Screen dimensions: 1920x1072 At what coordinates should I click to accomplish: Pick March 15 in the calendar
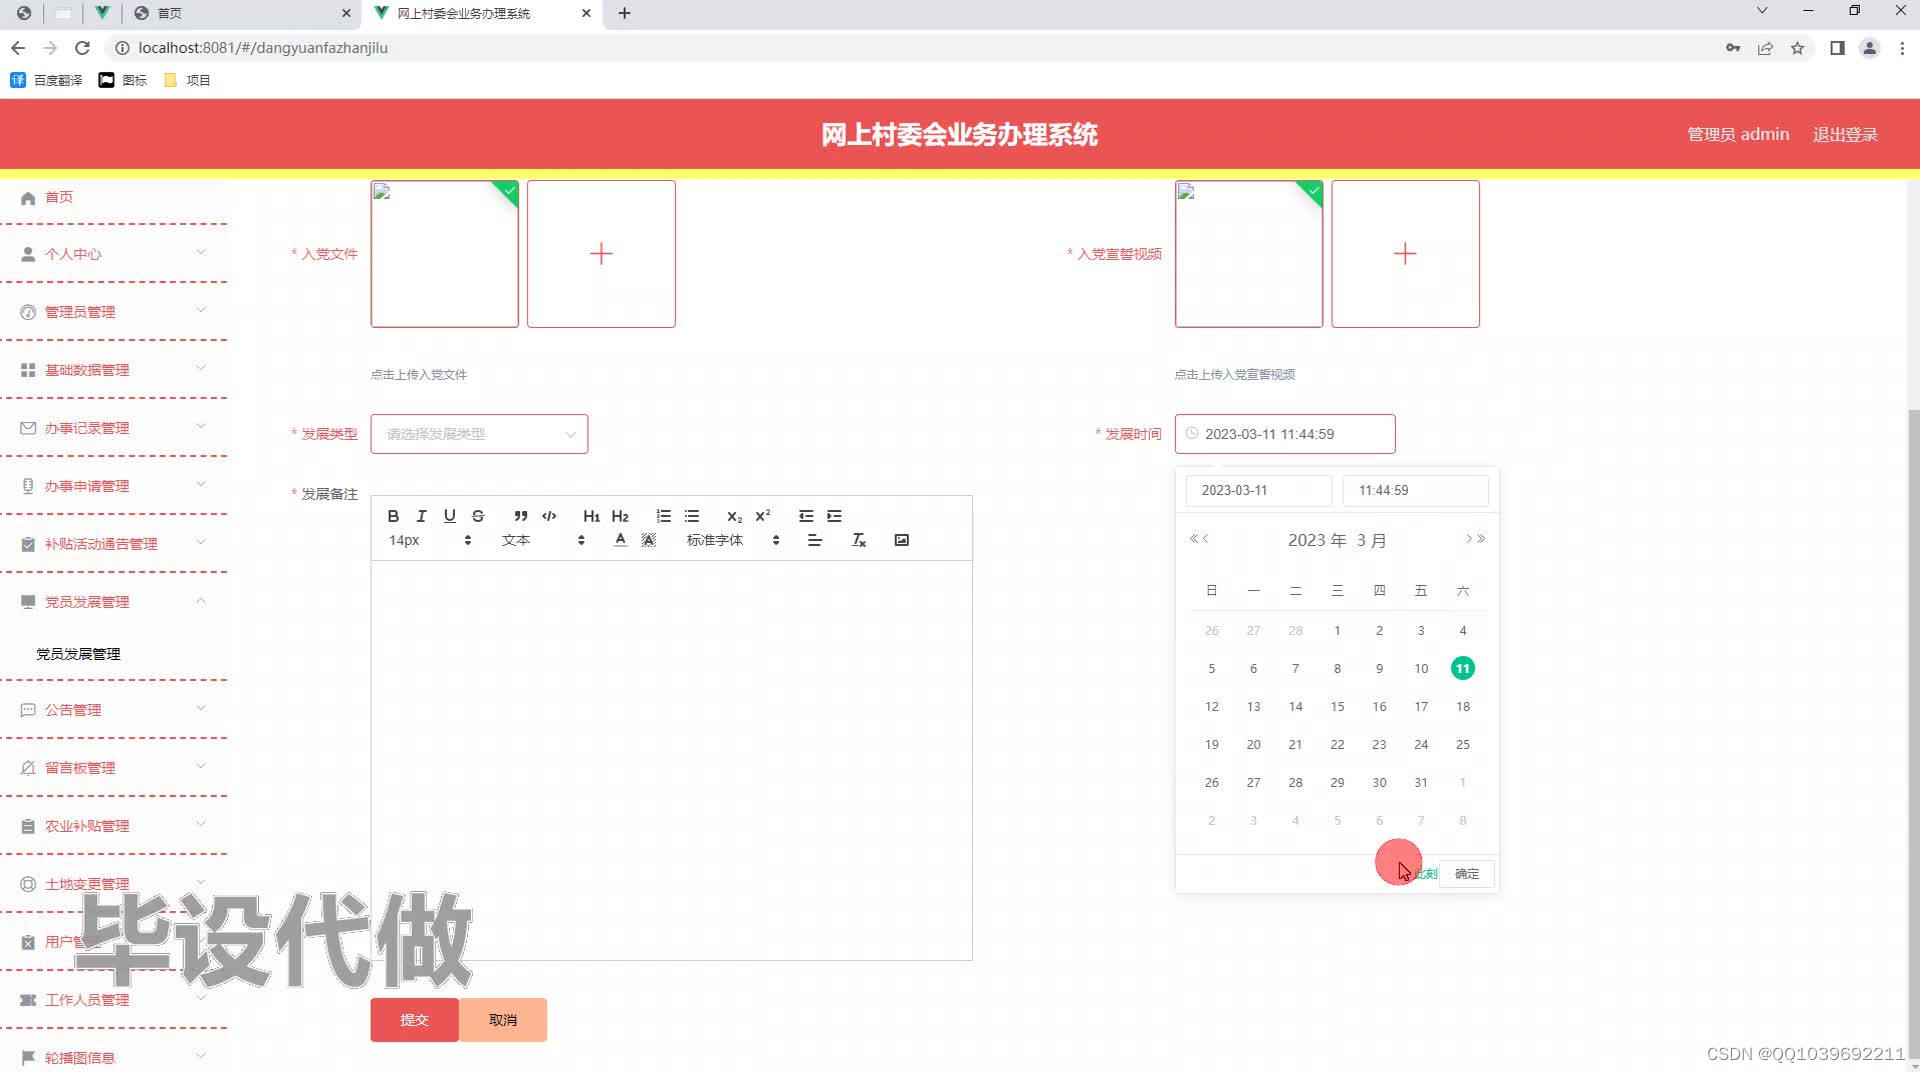point(1337,707)
